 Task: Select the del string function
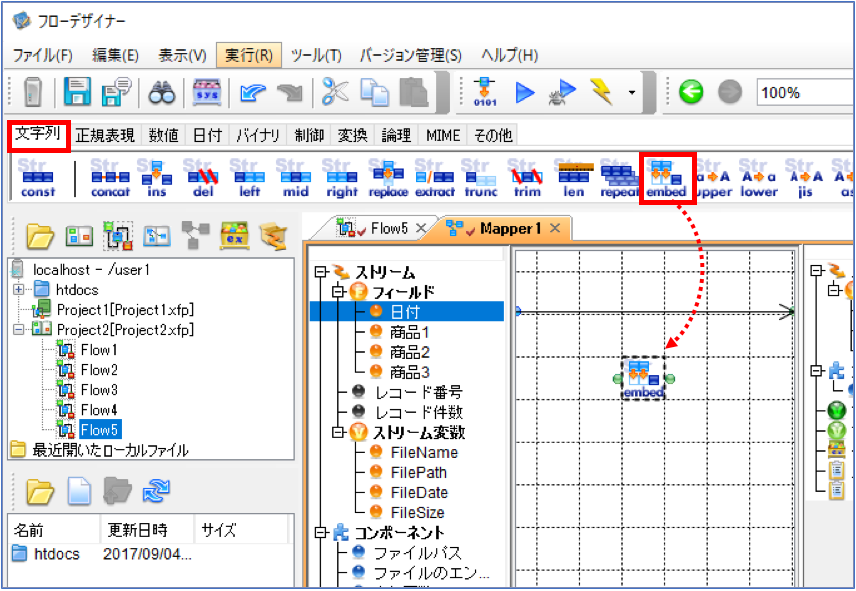[x=203, y=178]
